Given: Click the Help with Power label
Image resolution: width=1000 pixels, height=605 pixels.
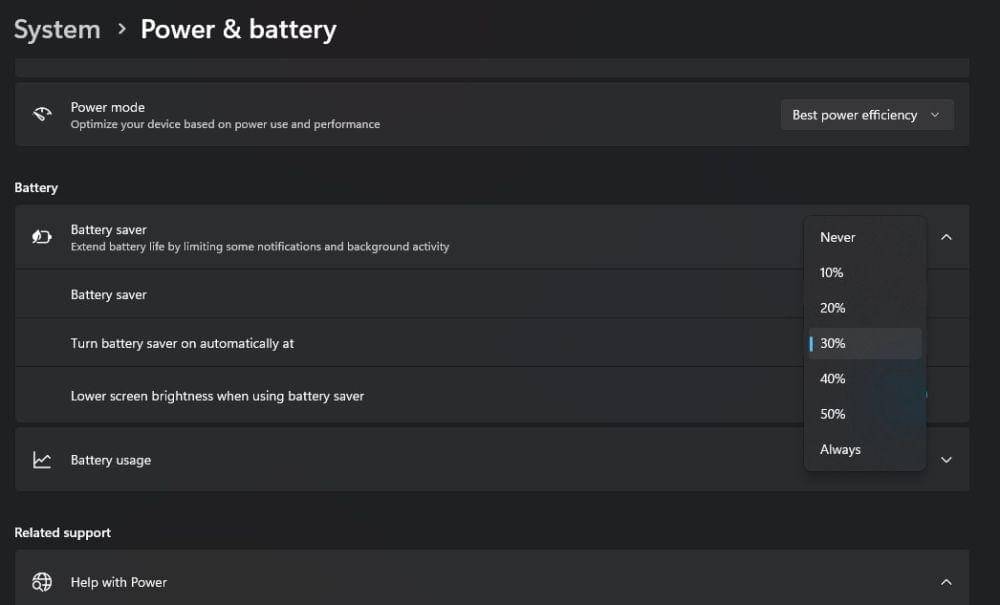Looking at the screenshot, I should pos(119,582).
